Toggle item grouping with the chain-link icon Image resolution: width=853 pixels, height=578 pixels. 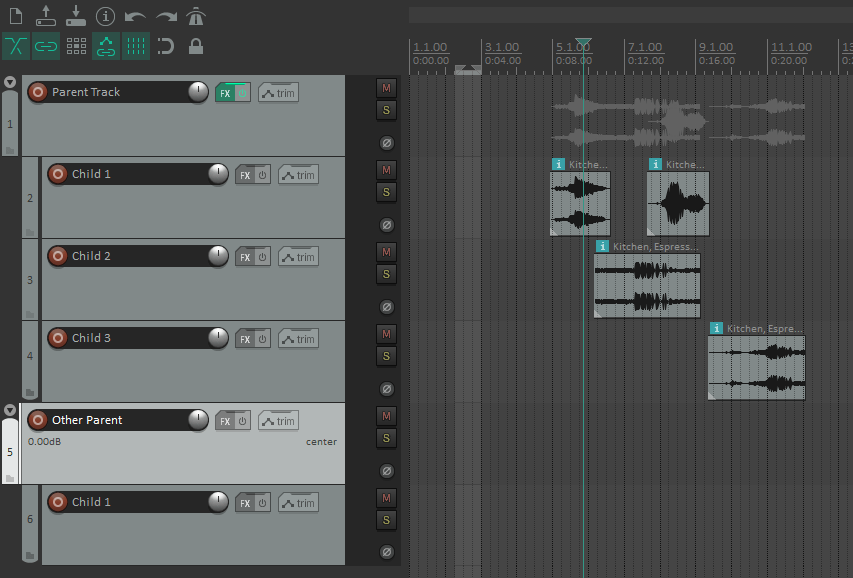[45, 47]
